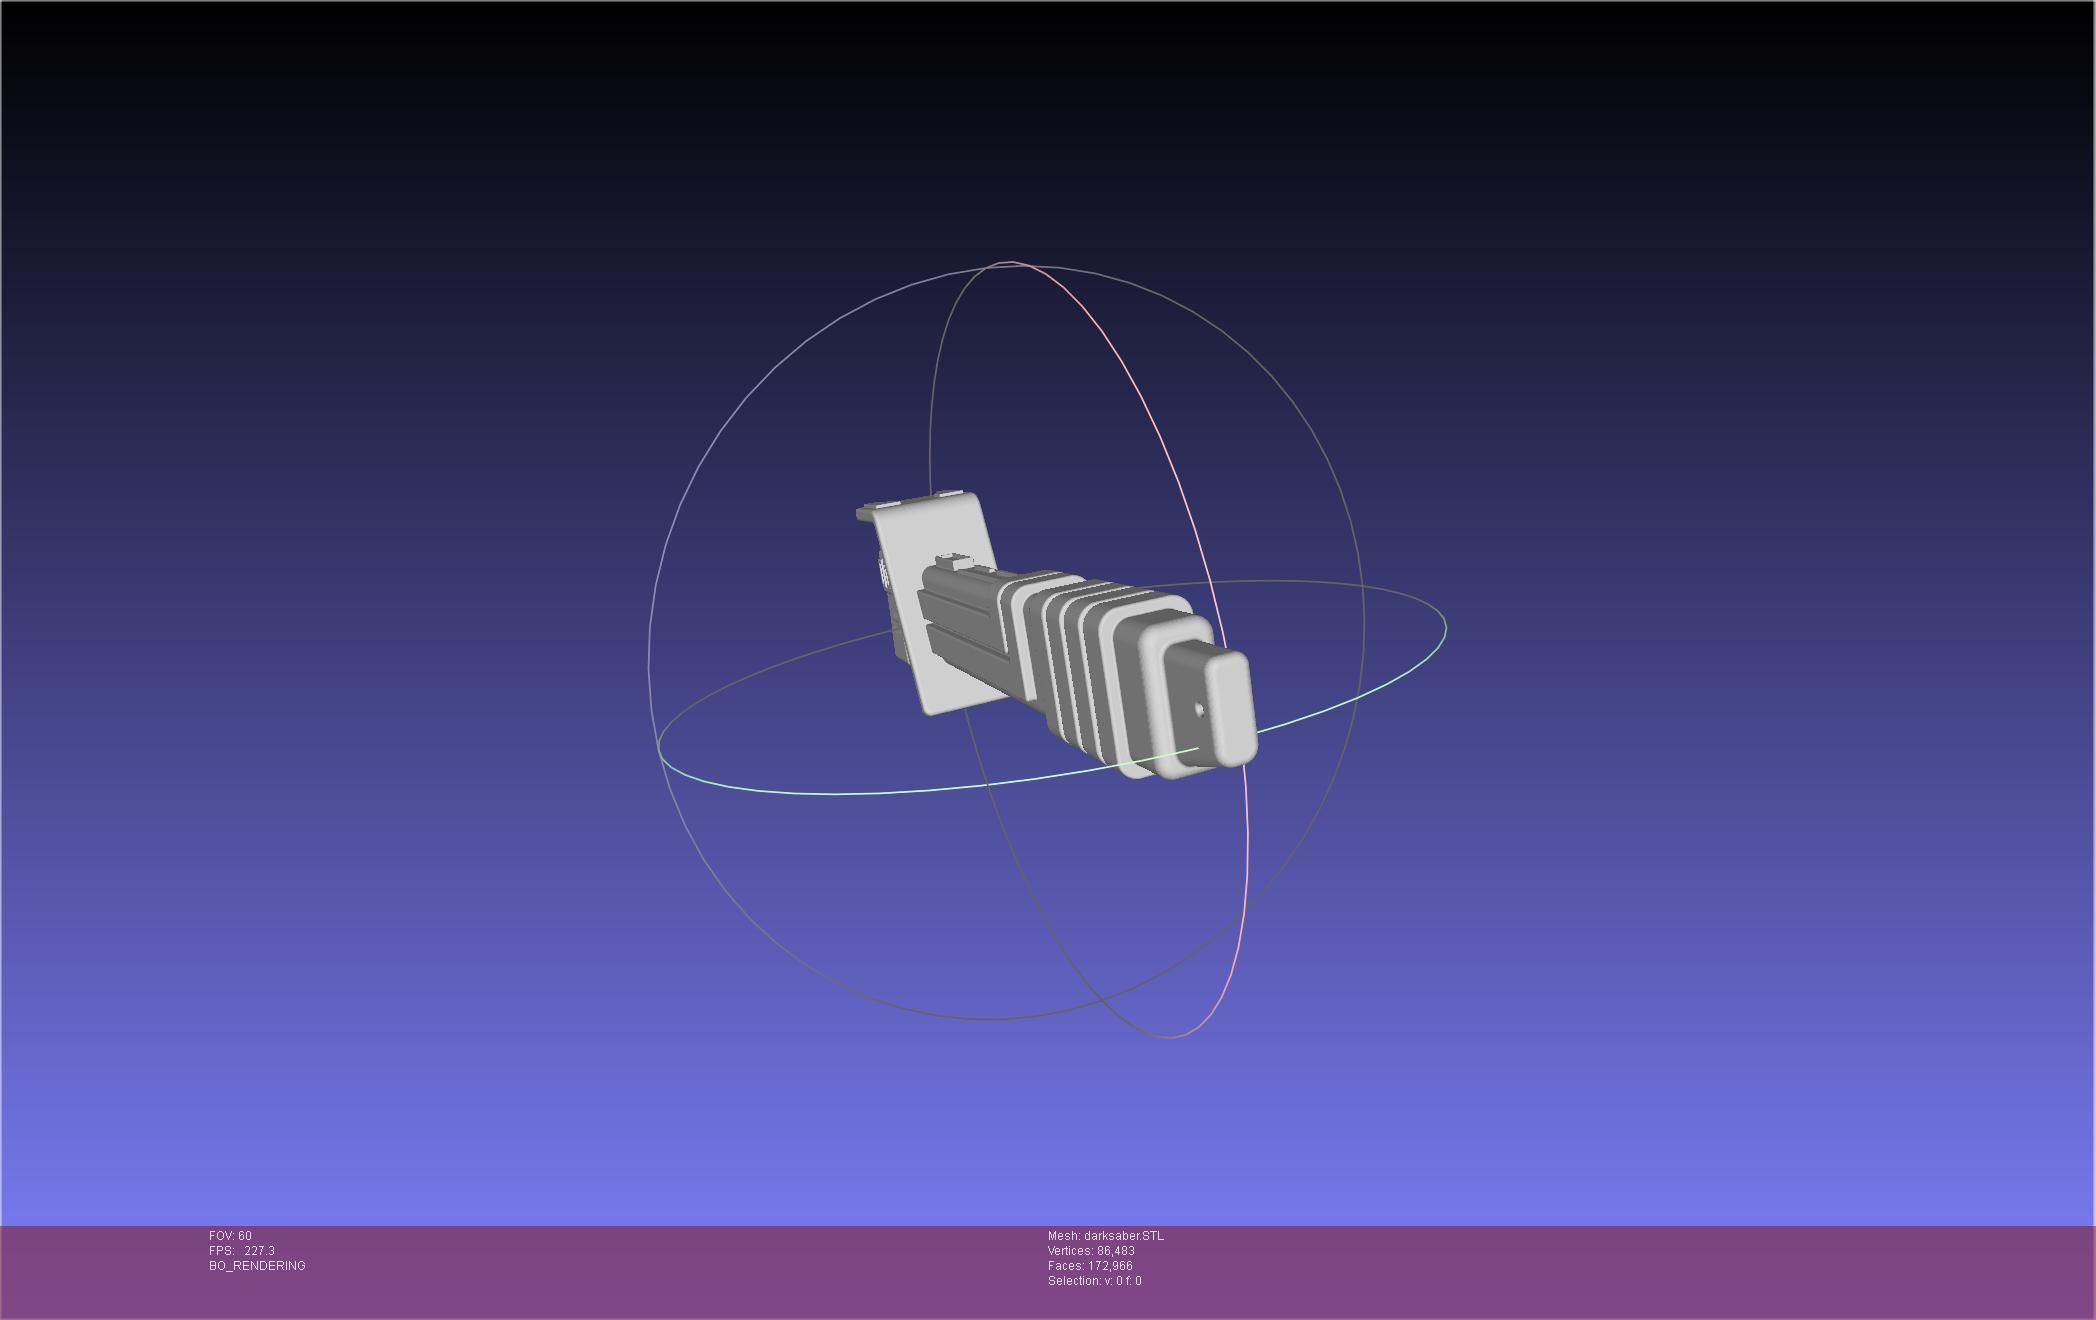
Task: Click the FPS counter text
Action: pos(242,1251)
